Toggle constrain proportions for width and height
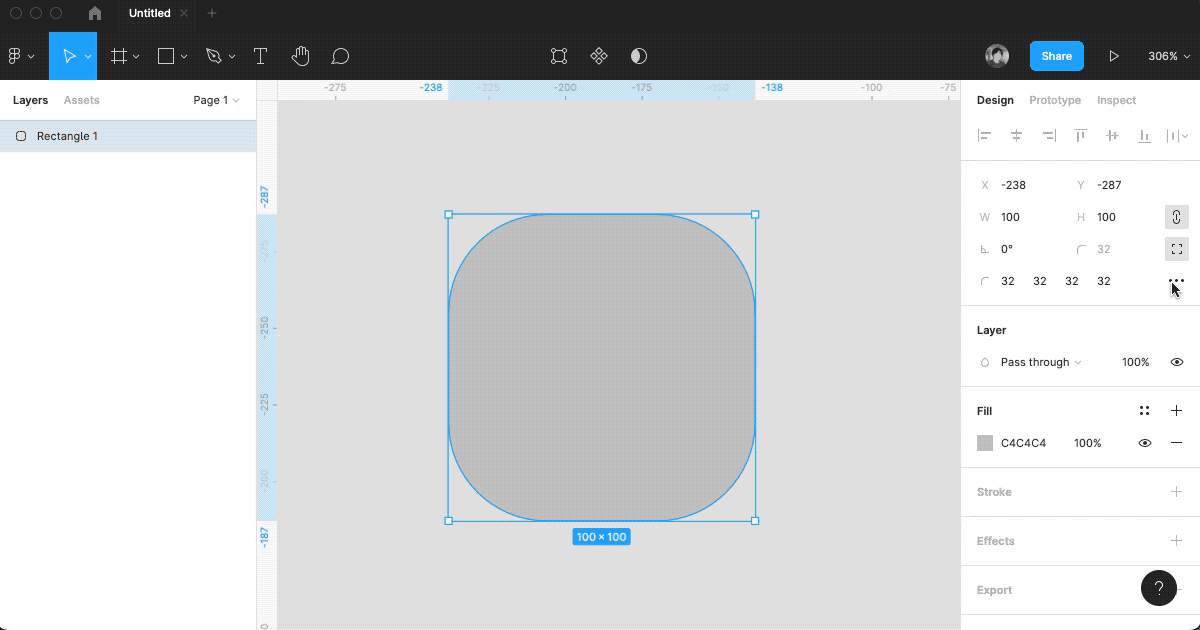This screenshot has height=630, width=1200. (1176, 217)
